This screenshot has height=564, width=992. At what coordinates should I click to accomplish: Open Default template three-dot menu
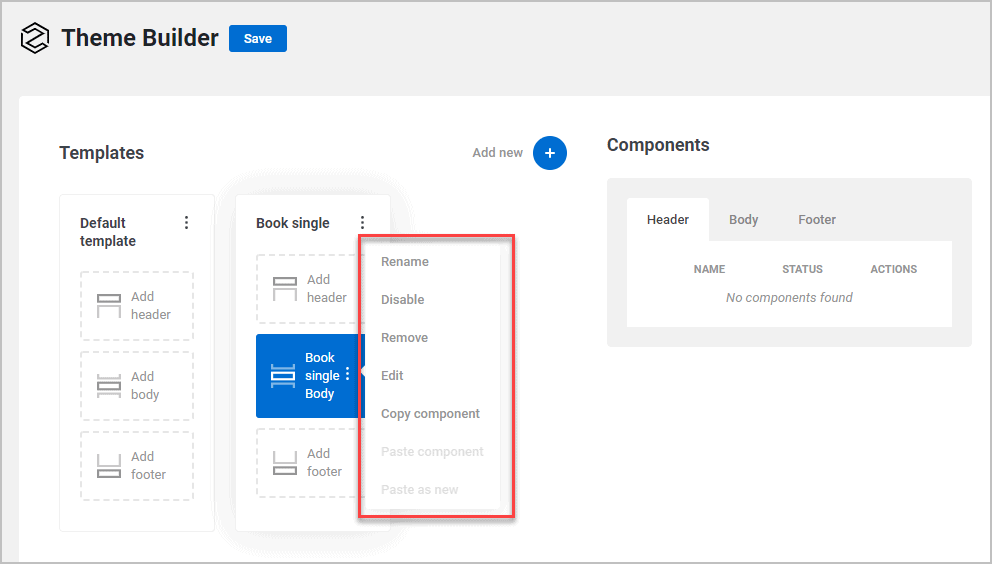click(186, 223)
